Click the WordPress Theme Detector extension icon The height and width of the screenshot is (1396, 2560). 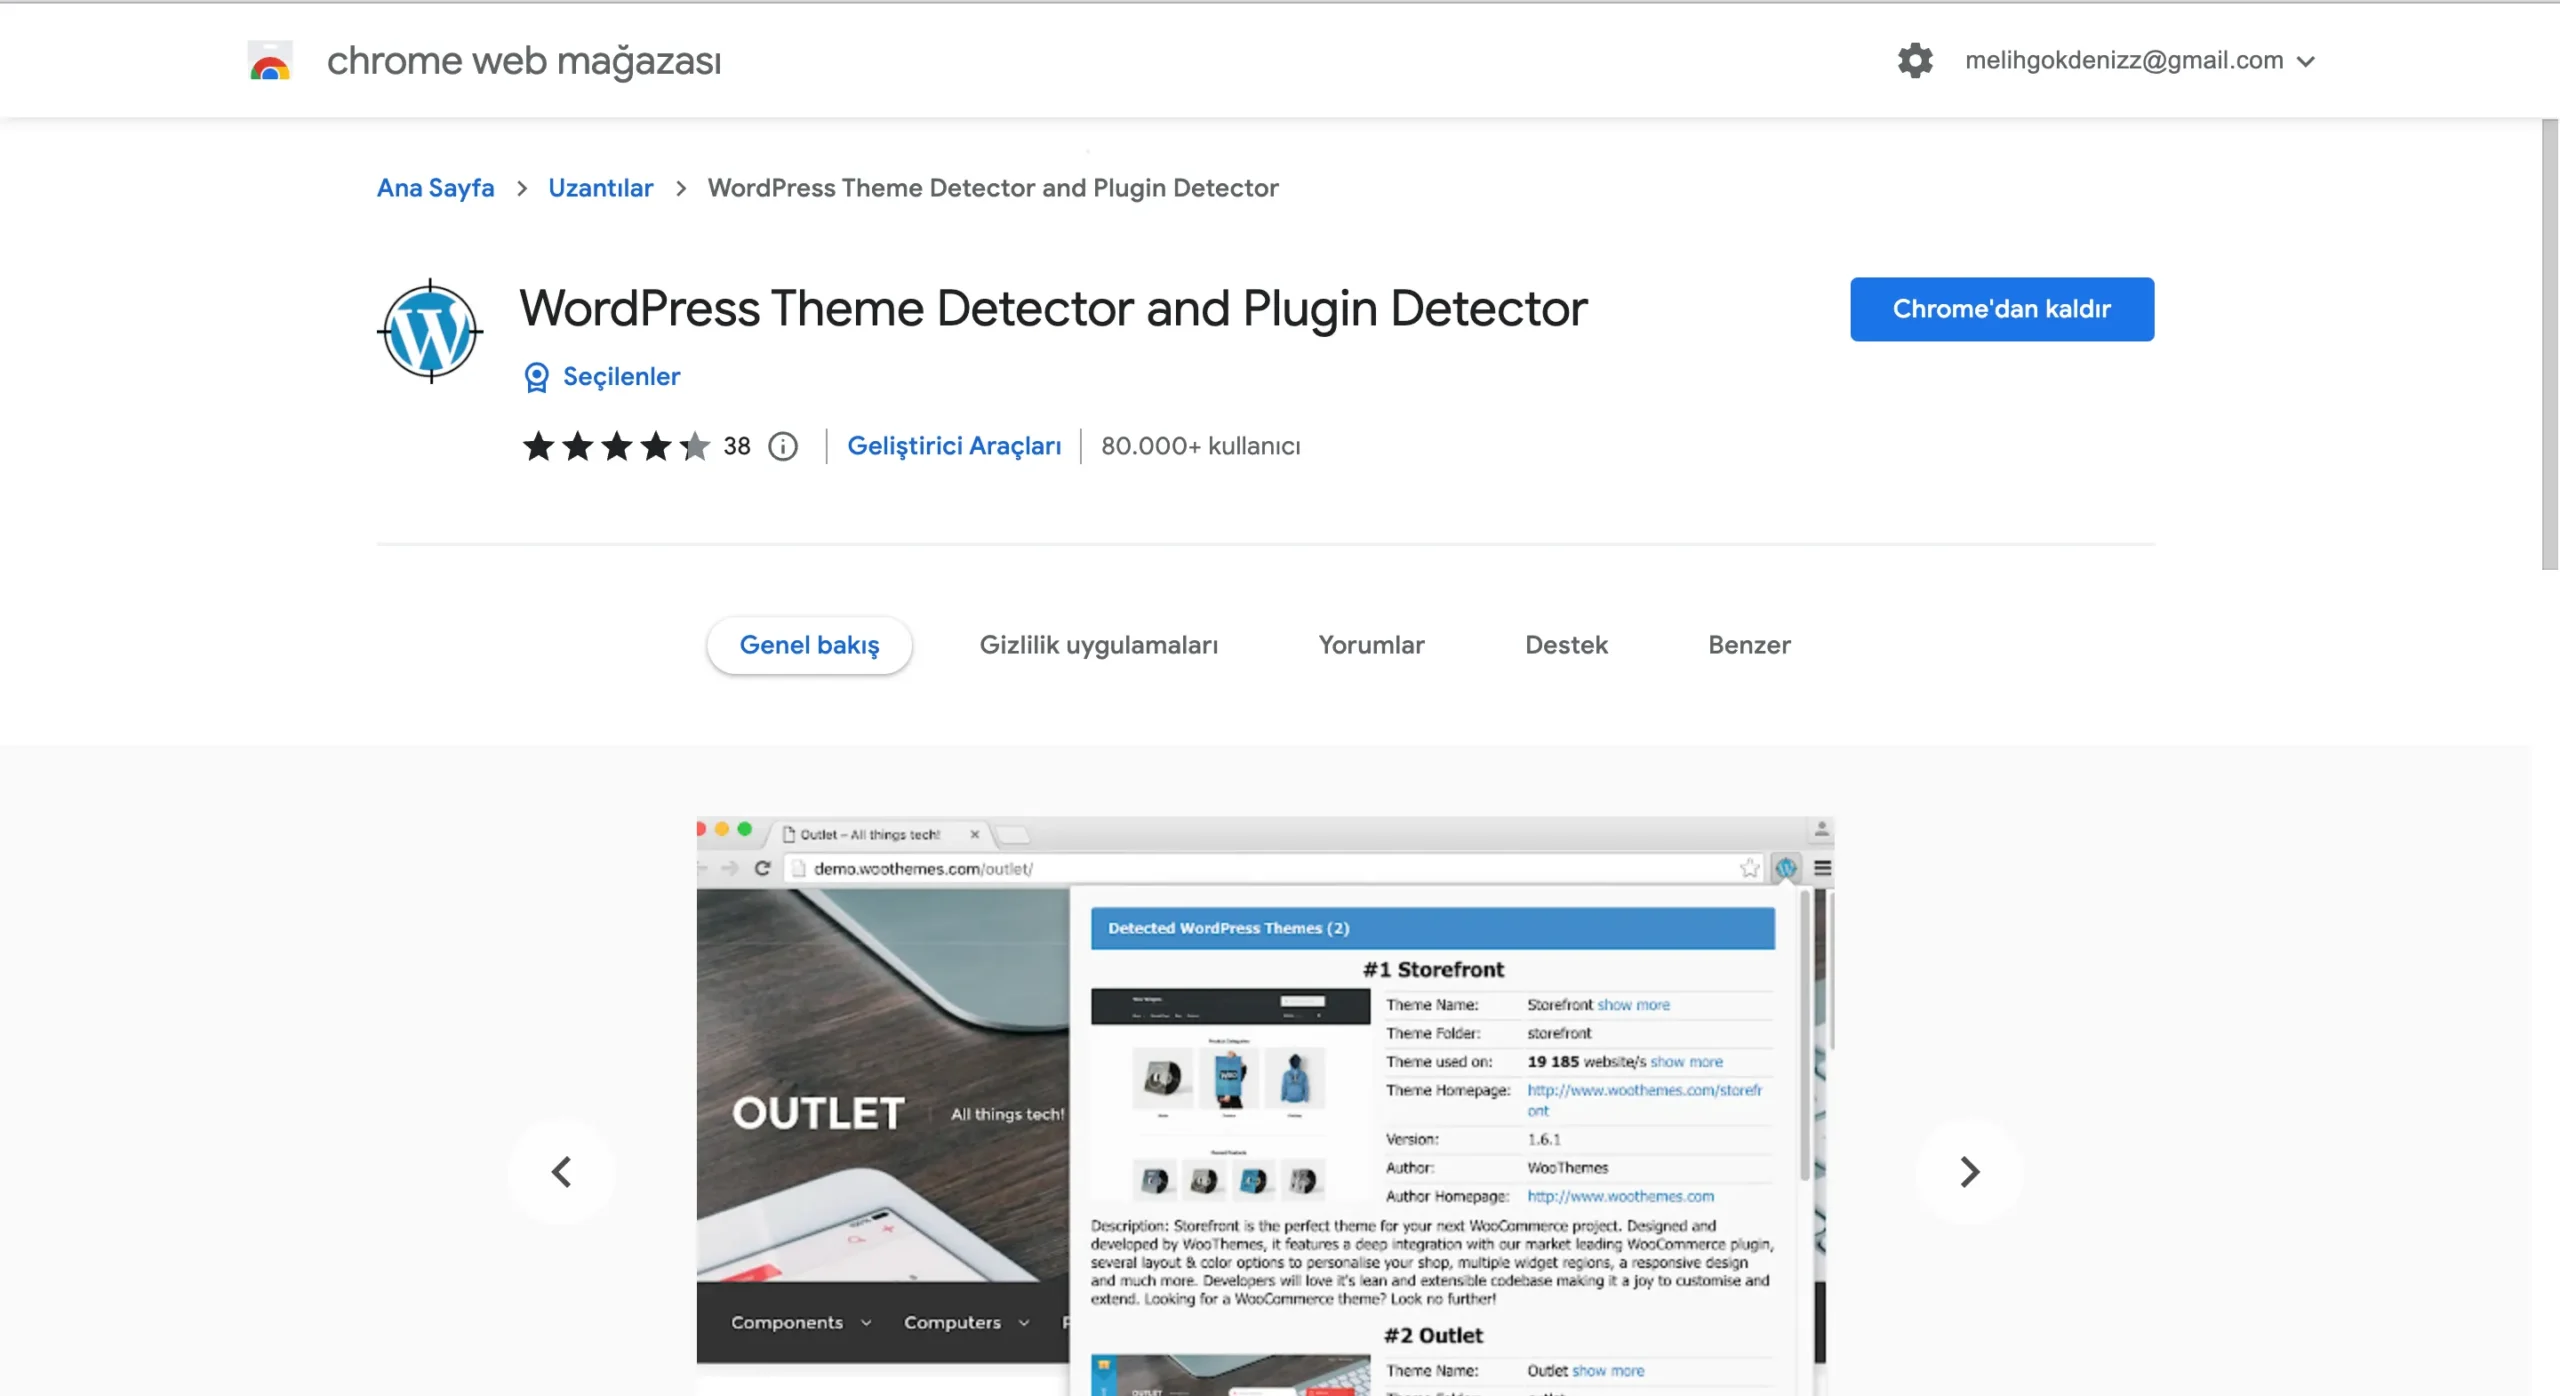430,331
